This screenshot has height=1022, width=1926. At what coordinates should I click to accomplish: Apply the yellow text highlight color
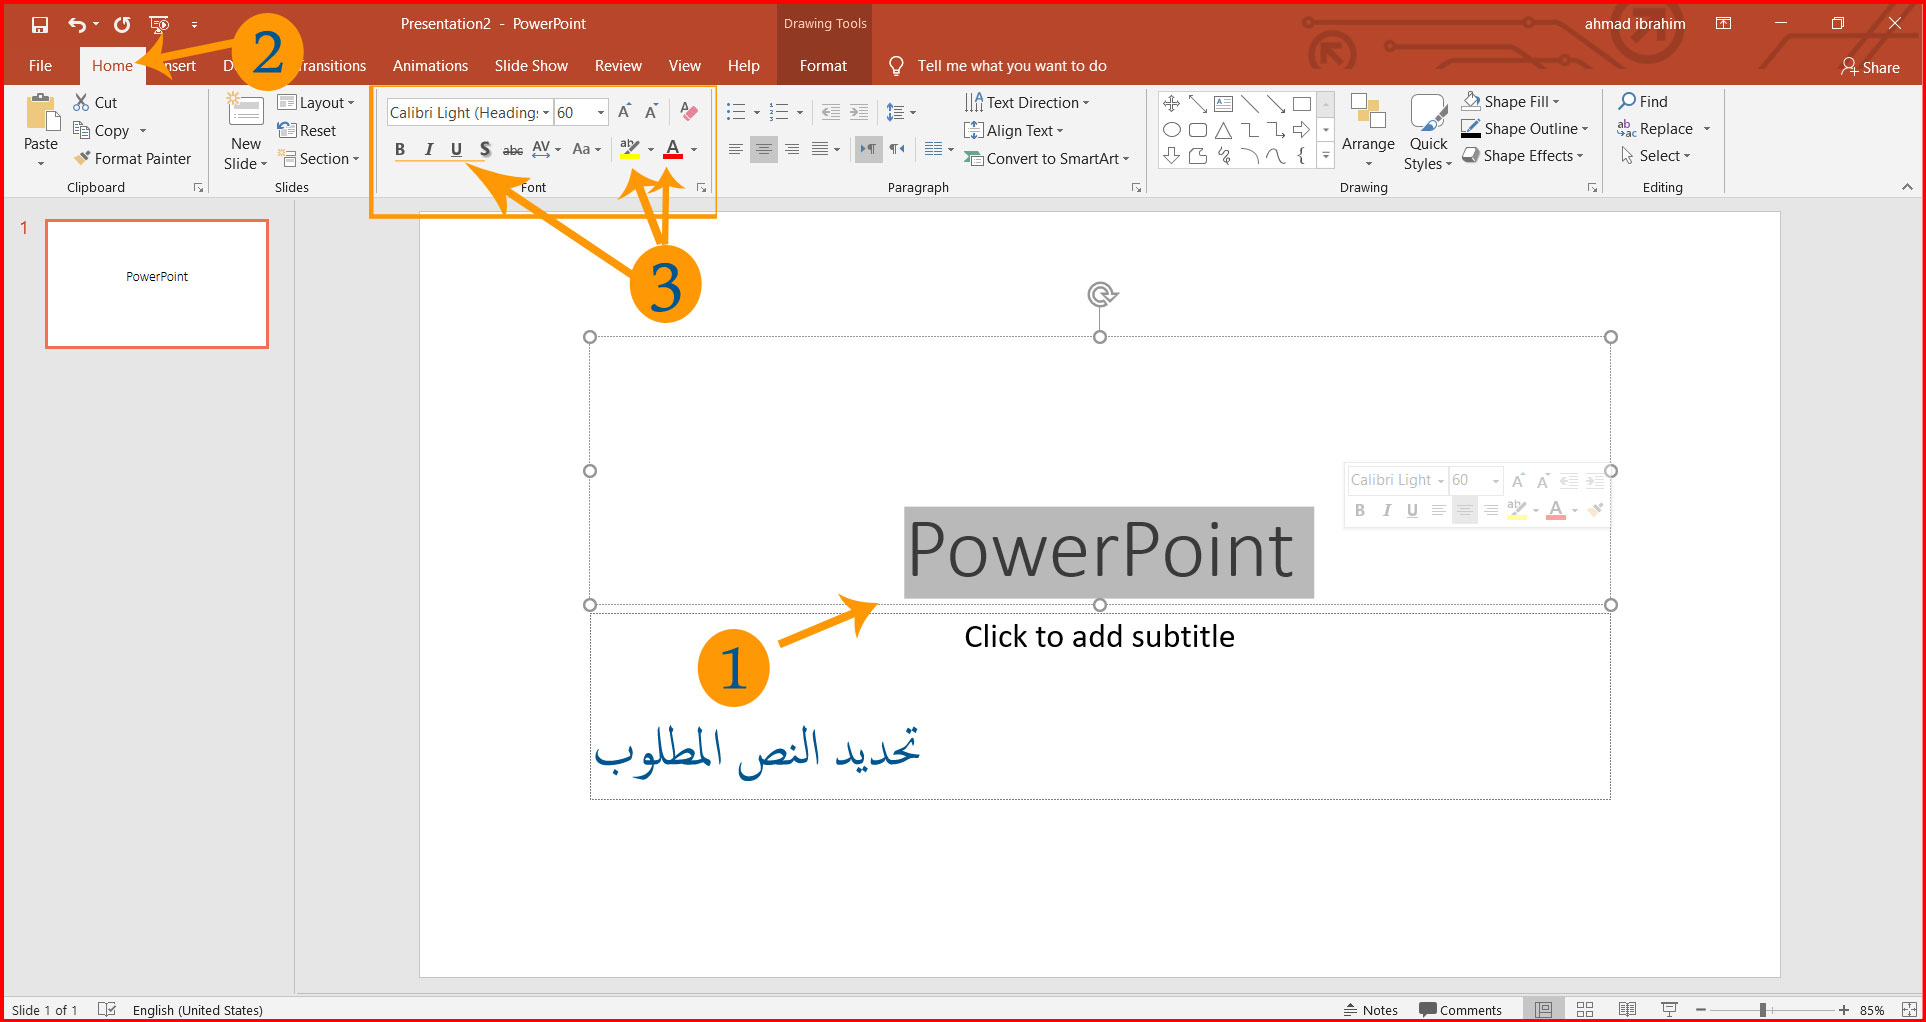(629, 149)
